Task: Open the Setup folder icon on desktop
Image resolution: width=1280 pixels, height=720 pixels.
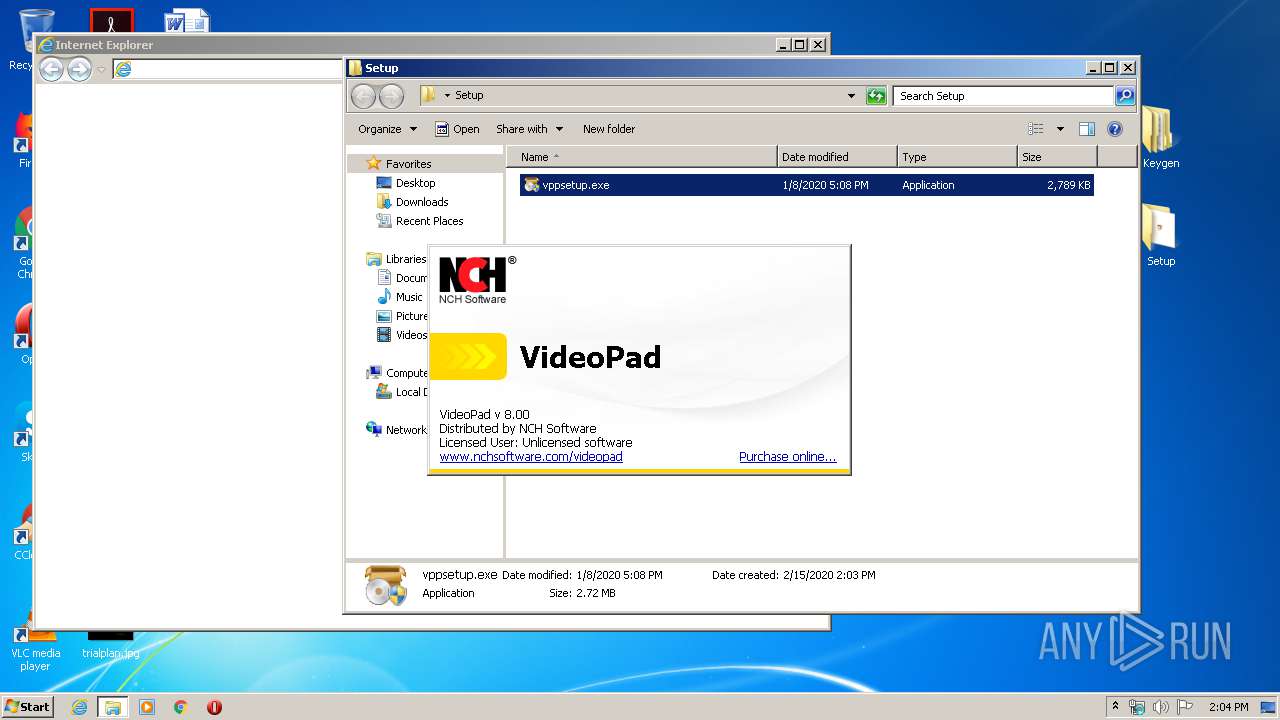Action: tap(1160, 236)
